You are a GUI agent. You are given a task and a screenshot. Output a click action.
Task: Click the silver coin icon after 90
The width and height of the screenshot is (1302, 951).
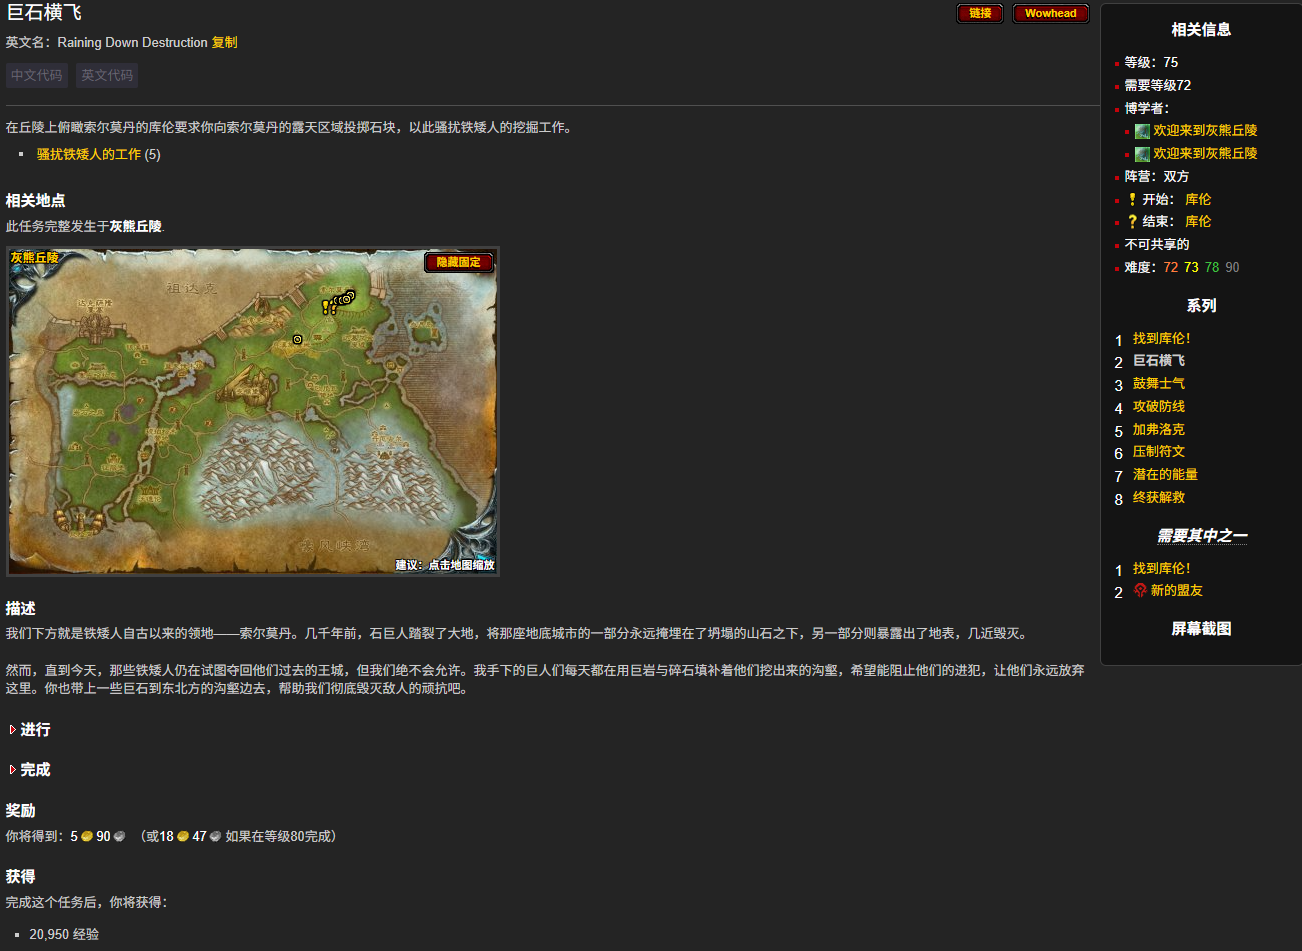119,836
